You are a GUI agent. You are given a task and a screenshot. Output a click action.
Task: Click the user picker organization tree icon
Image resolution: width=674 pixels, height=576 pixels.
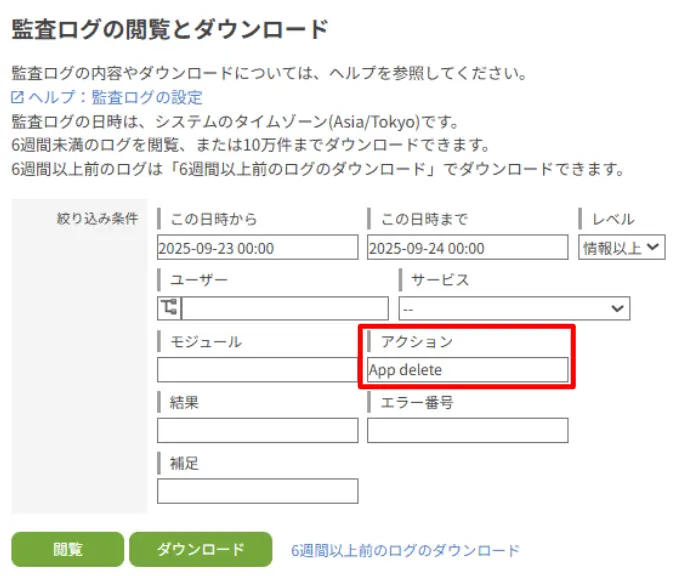169,308
